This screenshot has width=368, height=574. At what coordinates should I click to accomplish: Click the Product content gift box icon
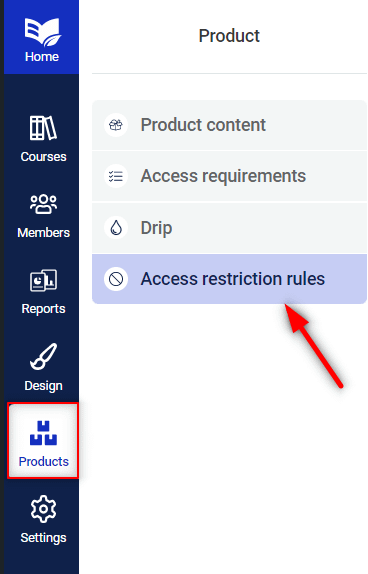coord(116,125)
